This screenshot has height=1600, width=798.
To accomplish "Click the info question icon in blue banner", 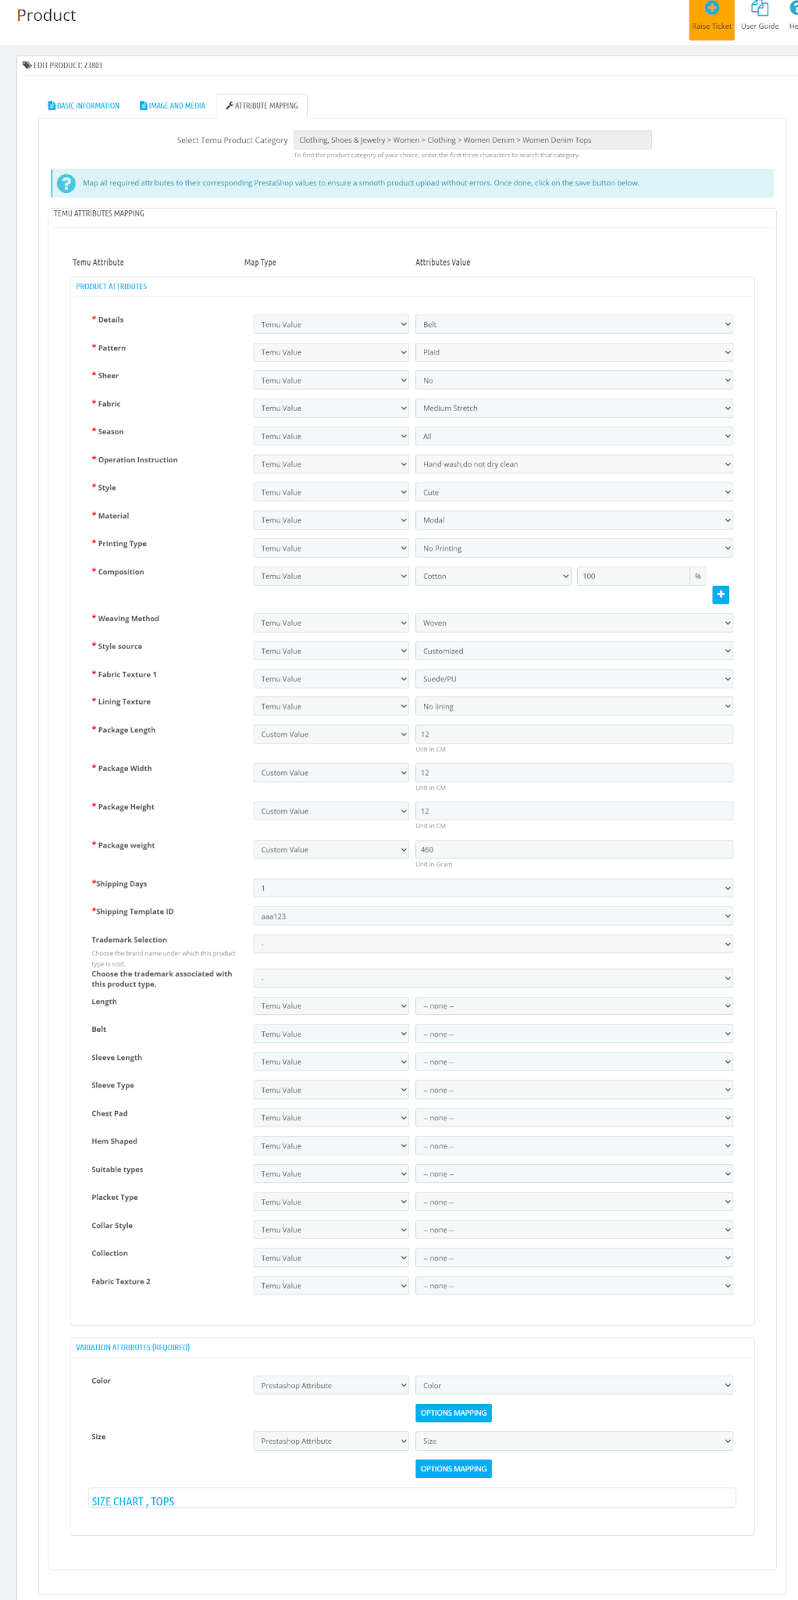I will point(66,183).
